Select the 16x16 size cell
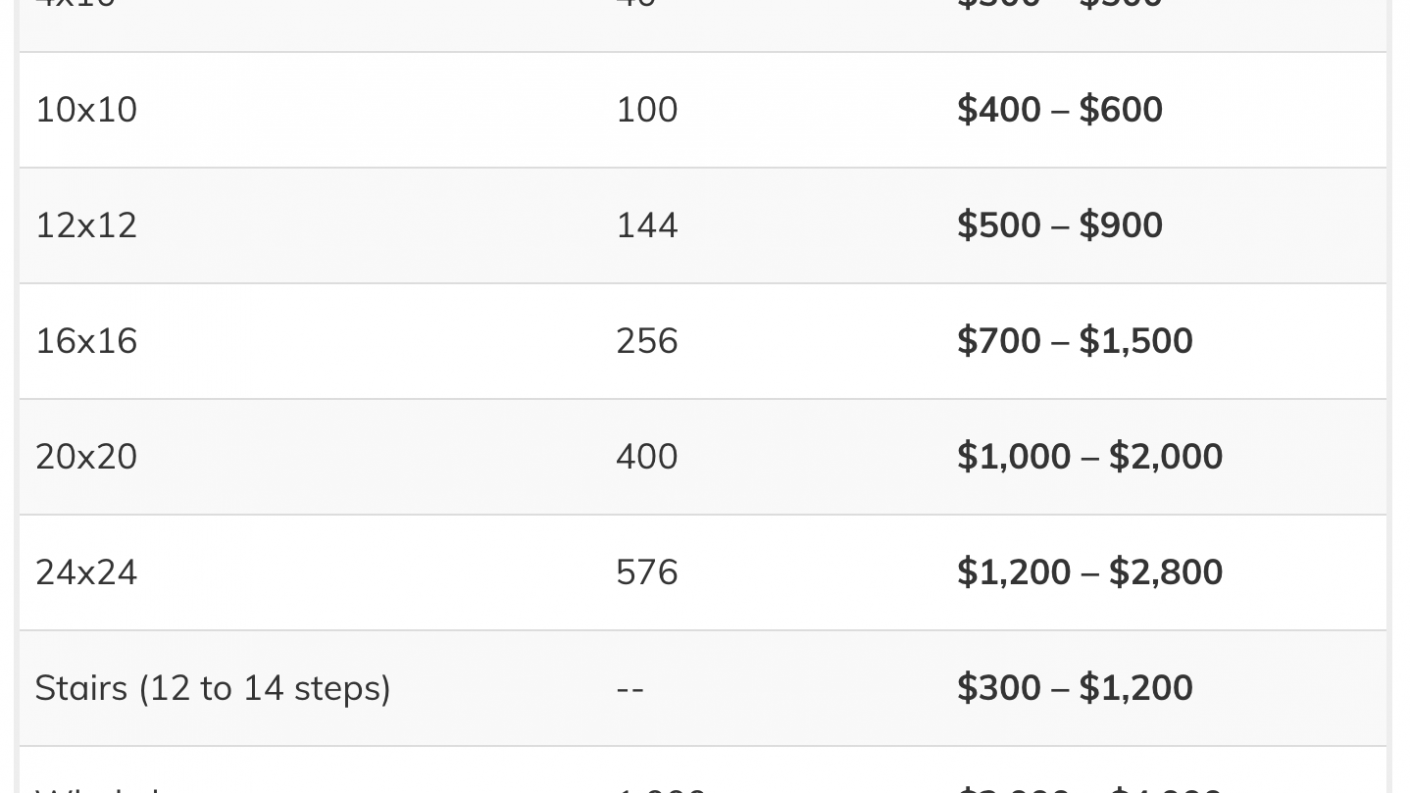1410x793 pixels. point(86,341)
